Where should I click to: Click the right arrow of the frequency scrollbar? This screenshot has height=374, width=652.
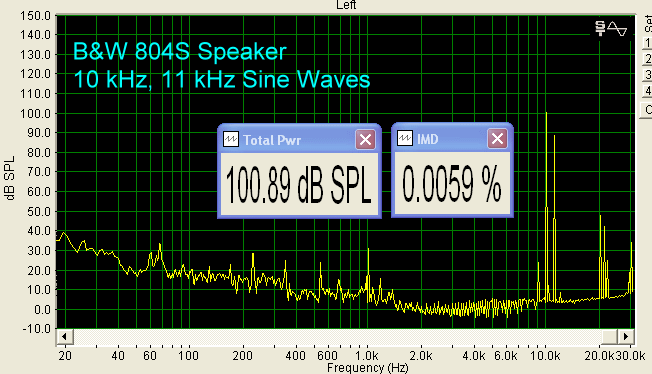tap(626, 336)
